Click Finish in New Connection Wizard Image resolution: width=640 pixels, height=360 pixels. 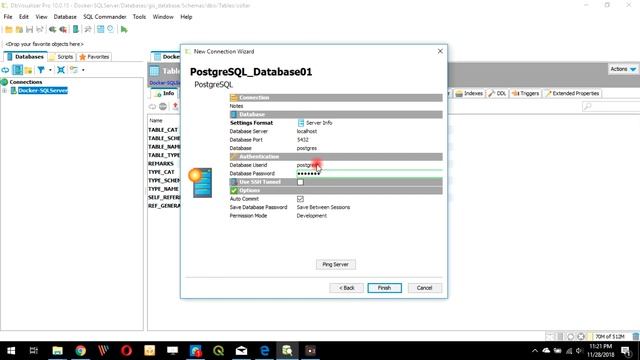(384, 288)
